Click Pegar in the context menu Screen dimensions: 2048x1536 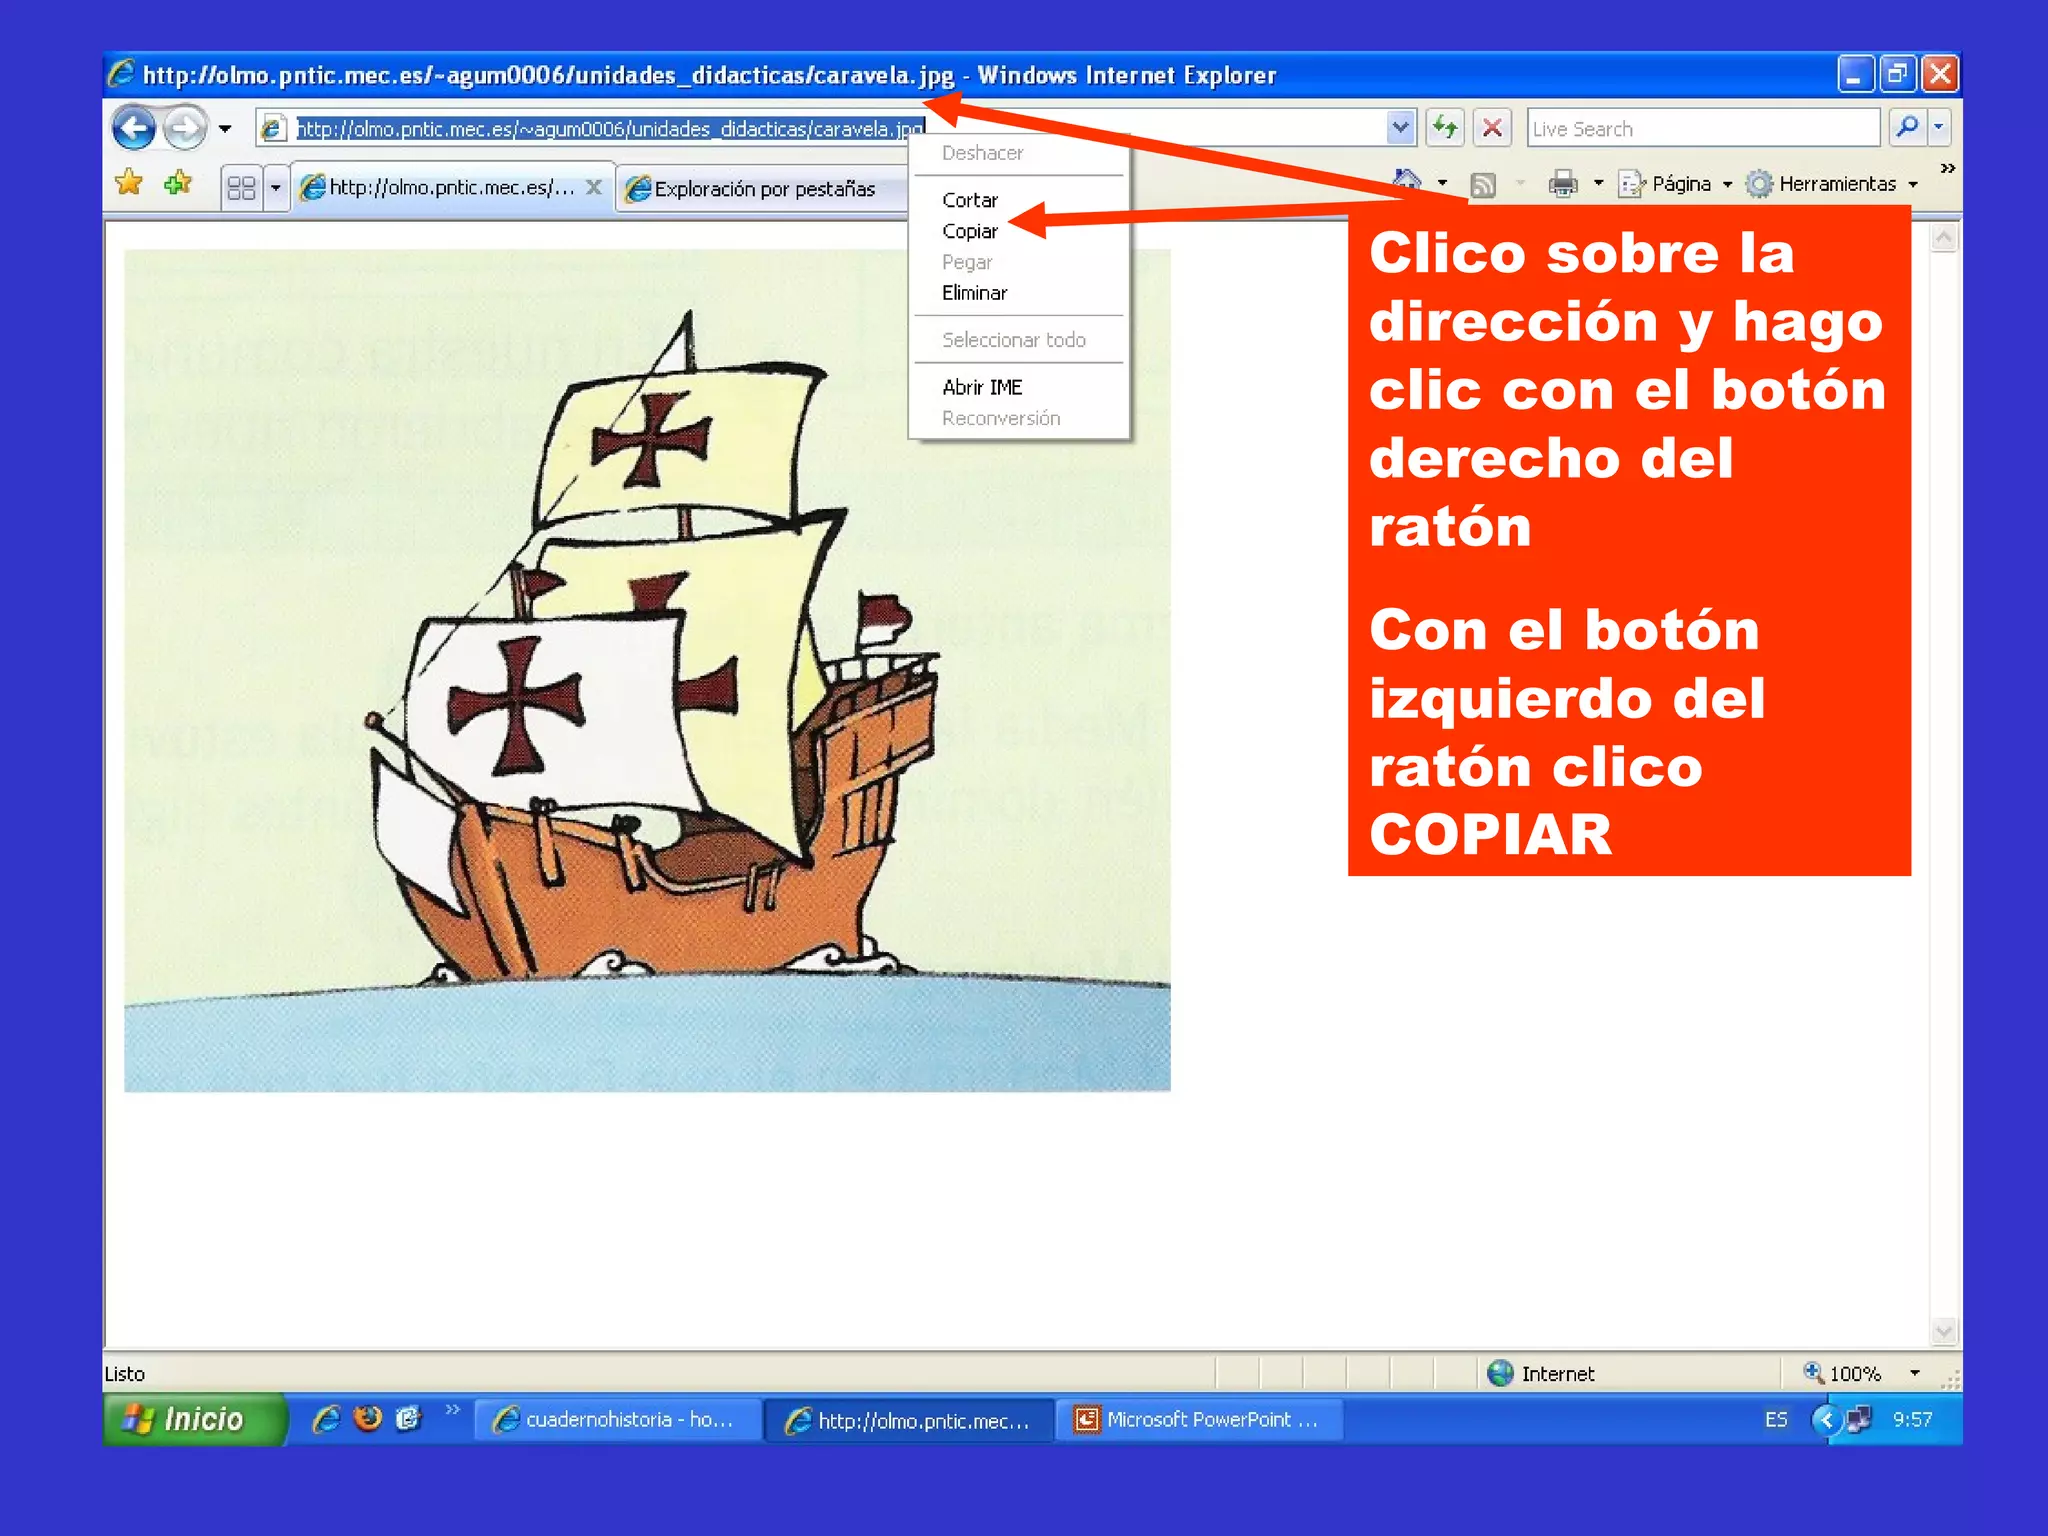tap(1019, 262)
